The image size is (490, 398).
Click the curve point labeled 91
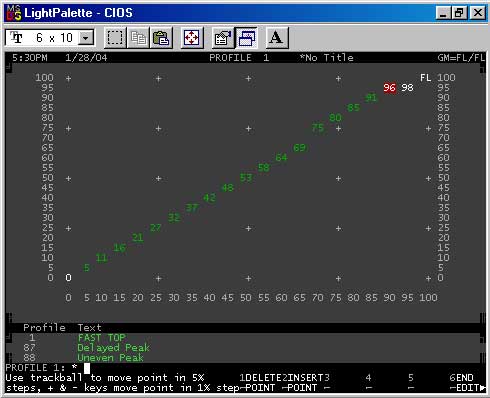pyautogui.click(x=371, y=98)
